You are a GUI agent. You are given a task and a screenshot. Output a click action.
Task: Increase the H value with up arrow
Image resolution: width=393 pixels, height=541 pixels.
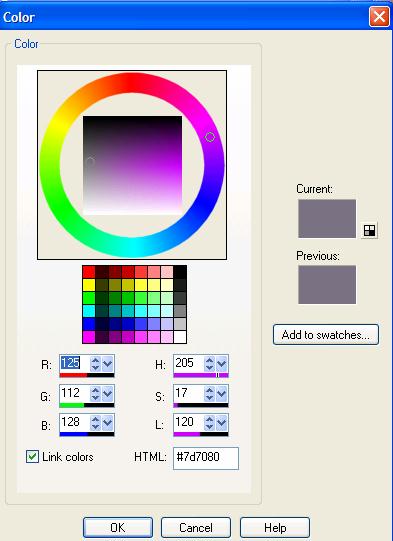209,360
